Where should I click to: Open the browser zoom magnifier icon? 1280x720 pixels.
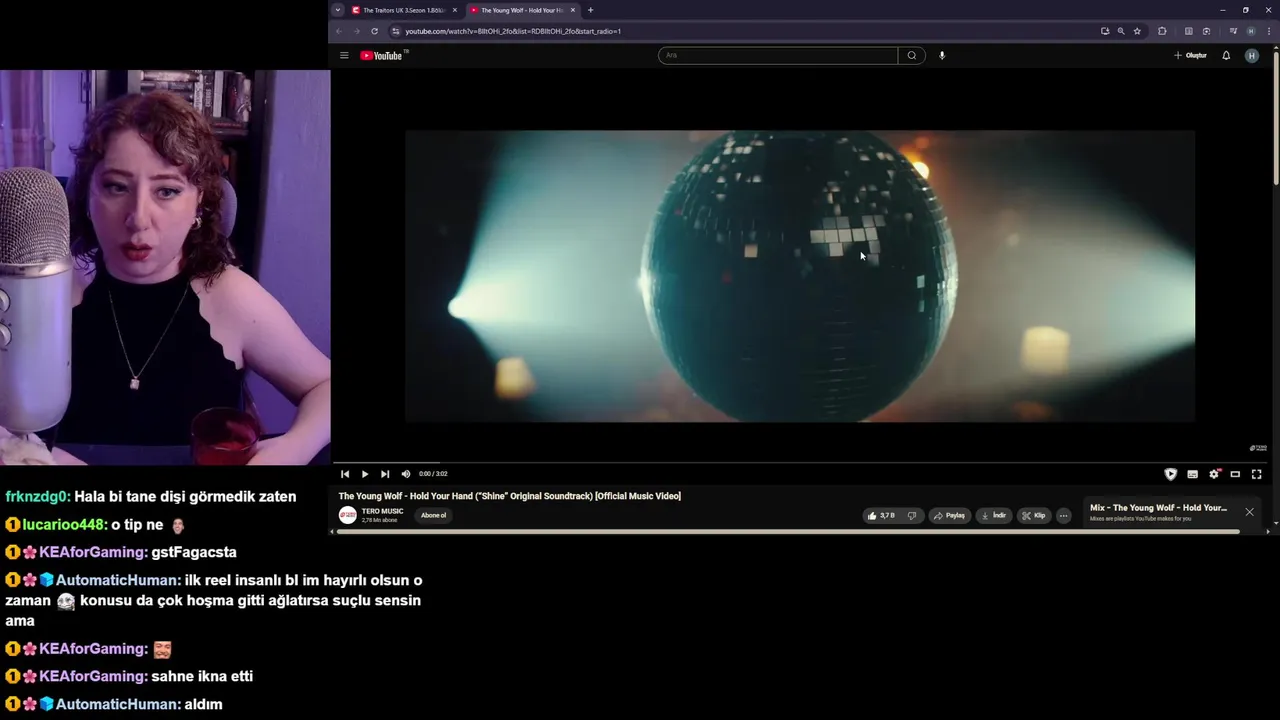tap(1121, 31)
